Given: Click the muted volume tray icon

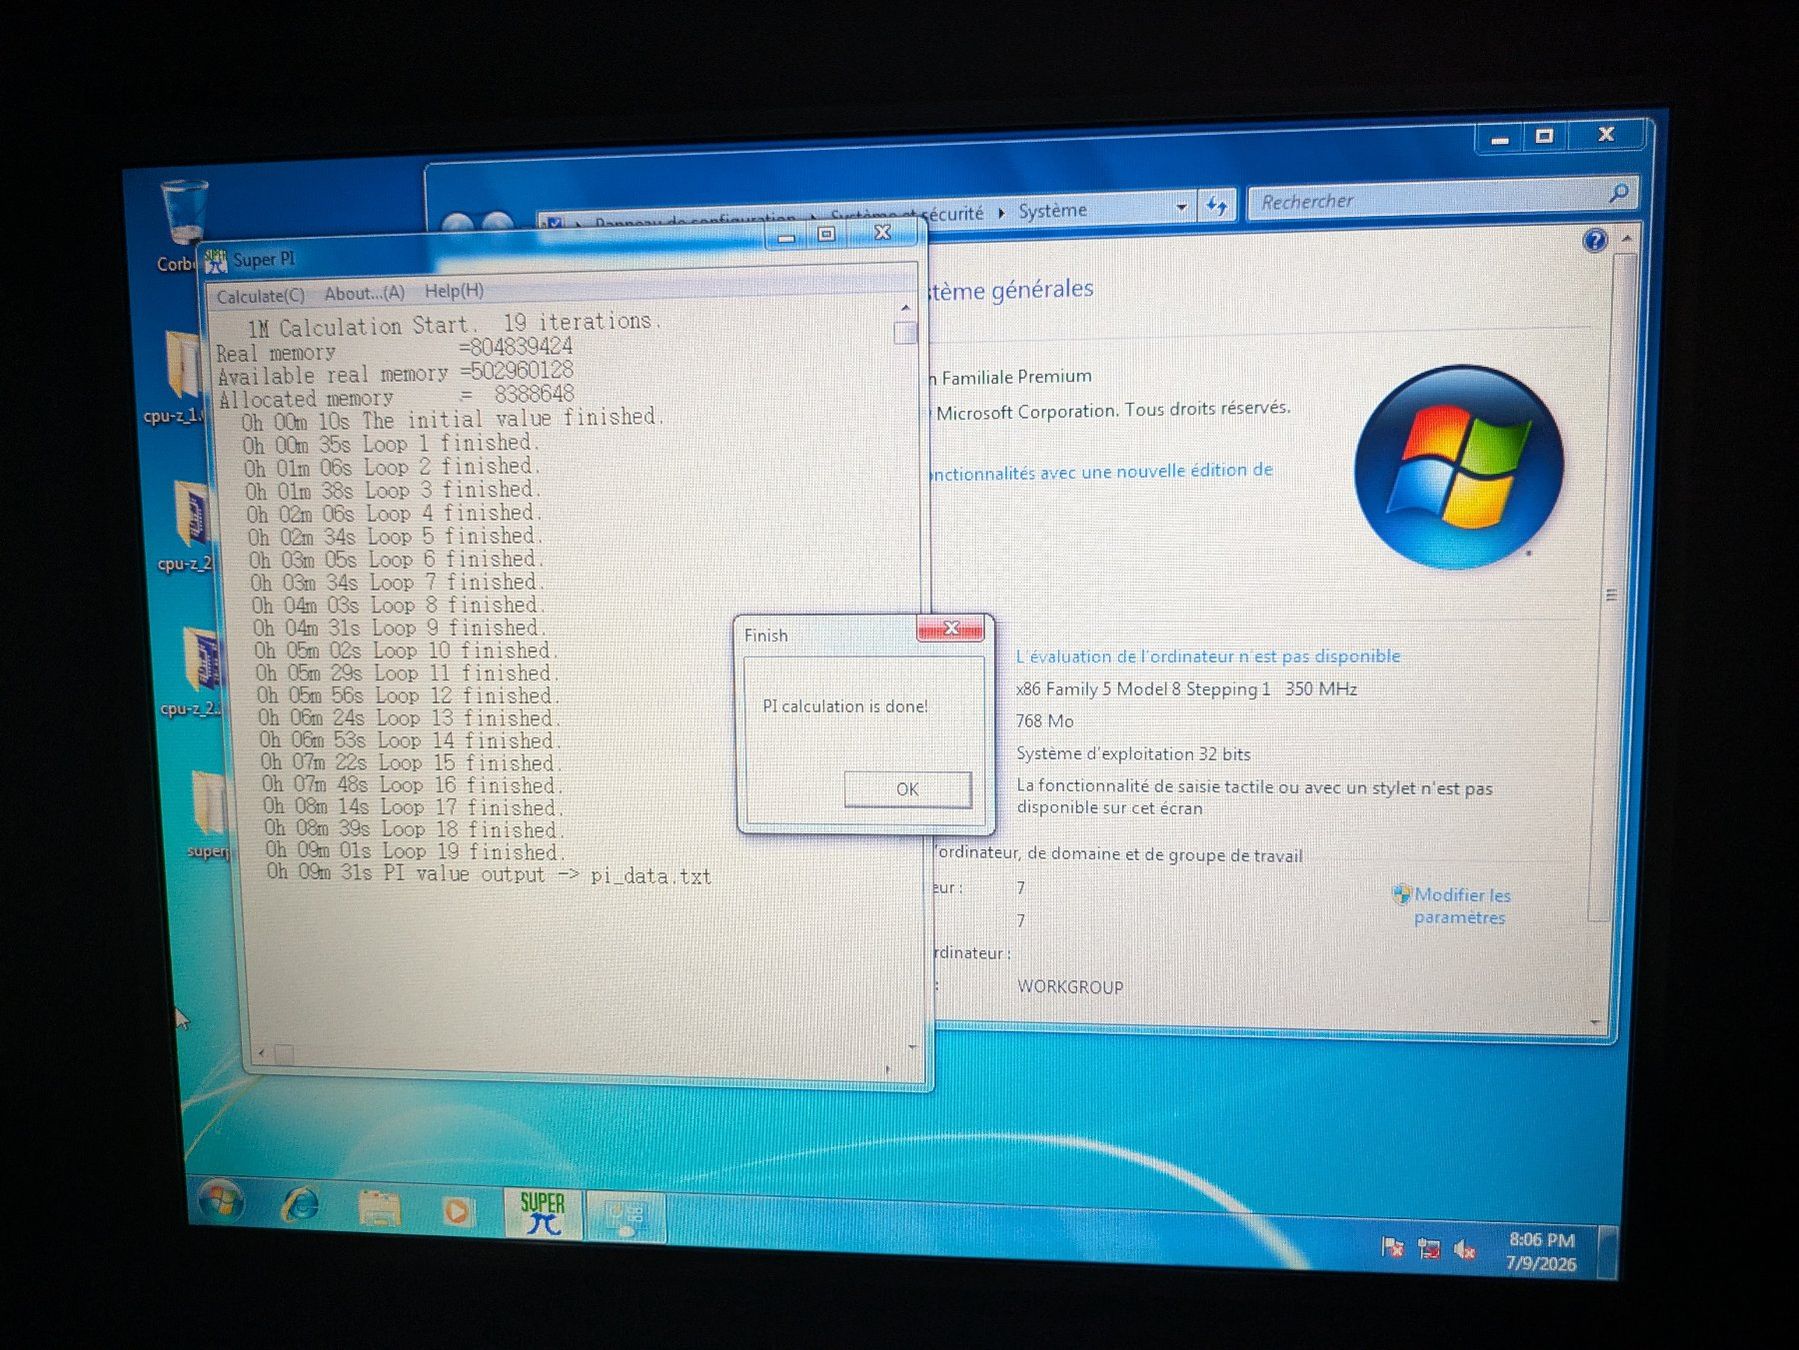Looking at the screenshot, I should [1465, 1249].
